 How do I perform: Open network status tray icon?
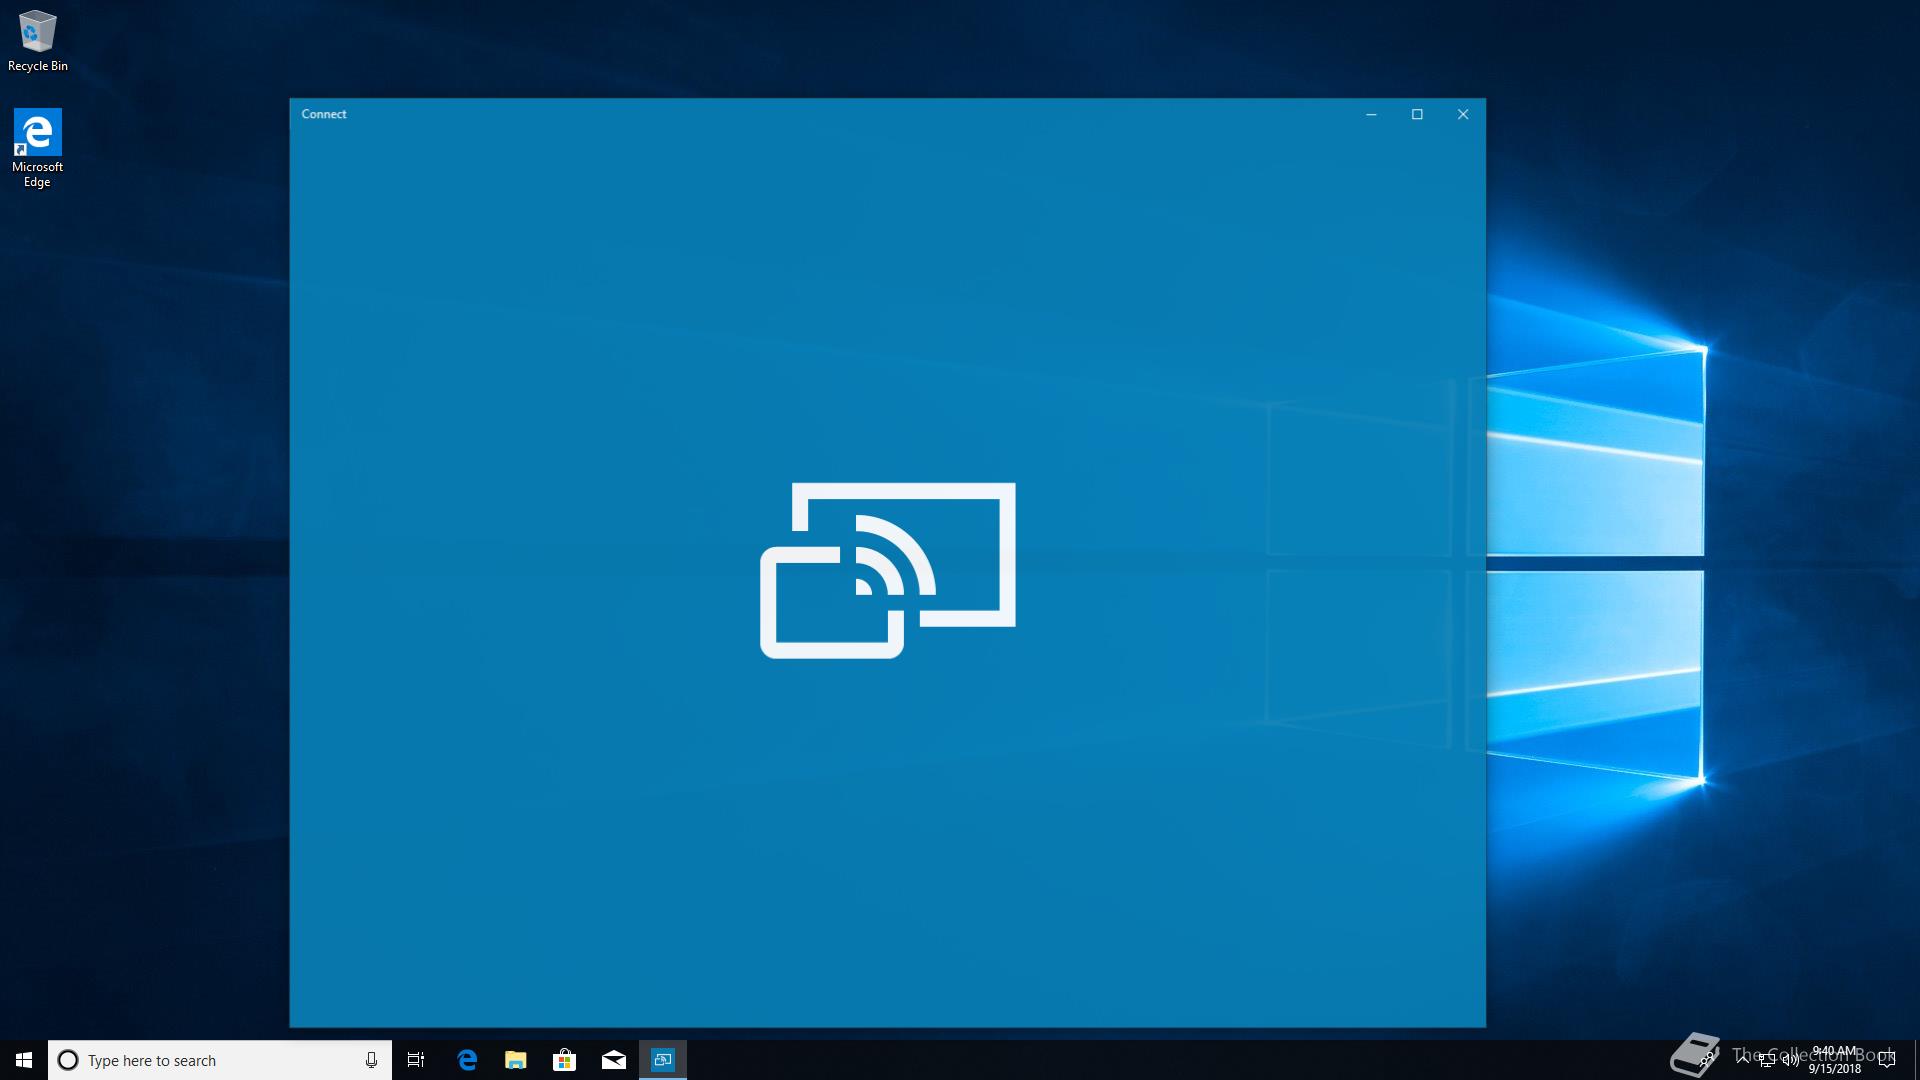tap(1767, 1060)
